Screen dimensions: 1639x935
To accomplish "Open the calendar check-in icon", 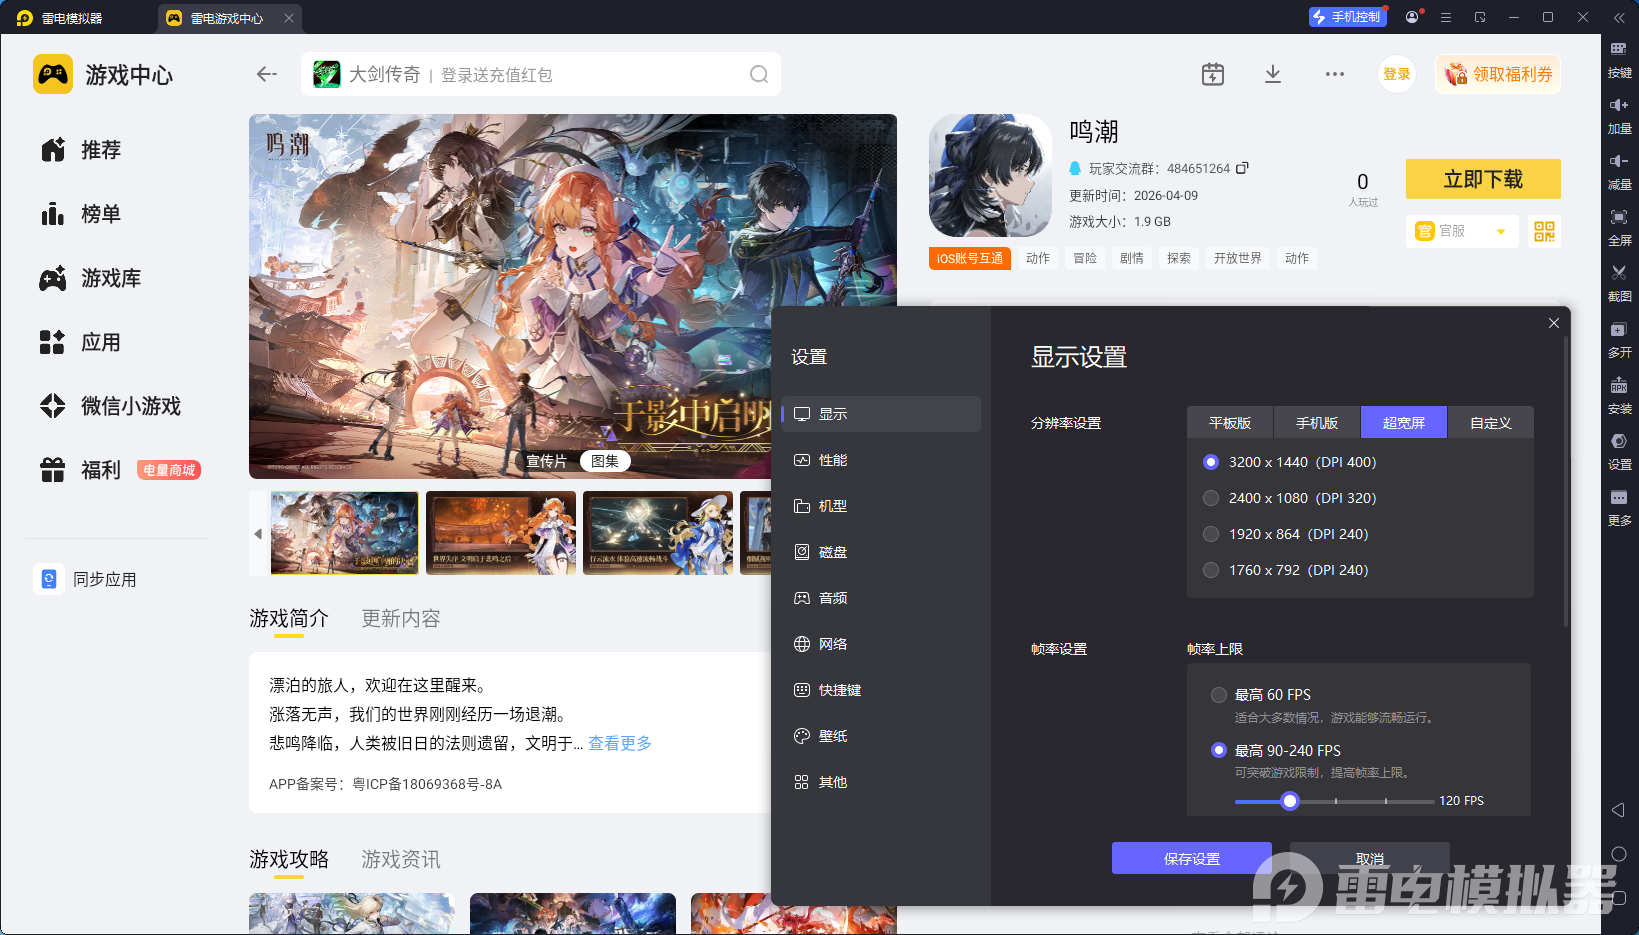I will click(1213, 74).
